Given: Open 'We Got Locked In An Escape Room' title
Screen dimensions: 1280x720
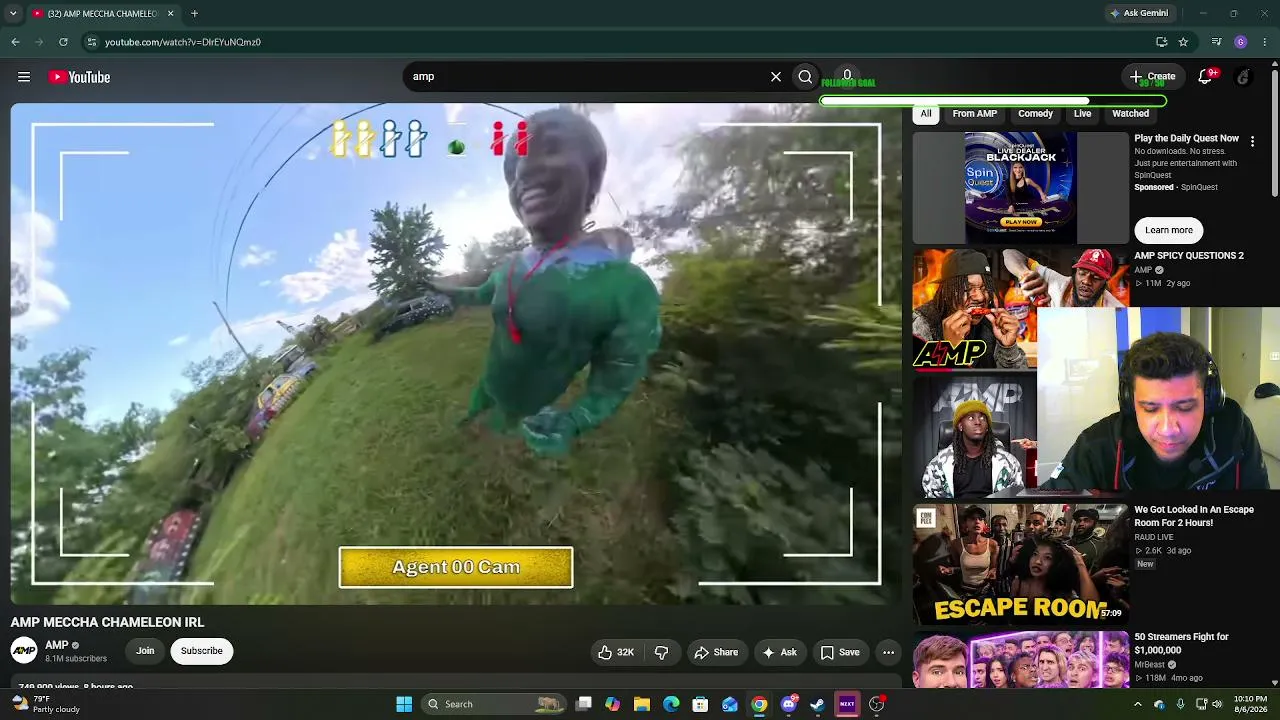Looking at the screenshot, I should pos(1194,516).
